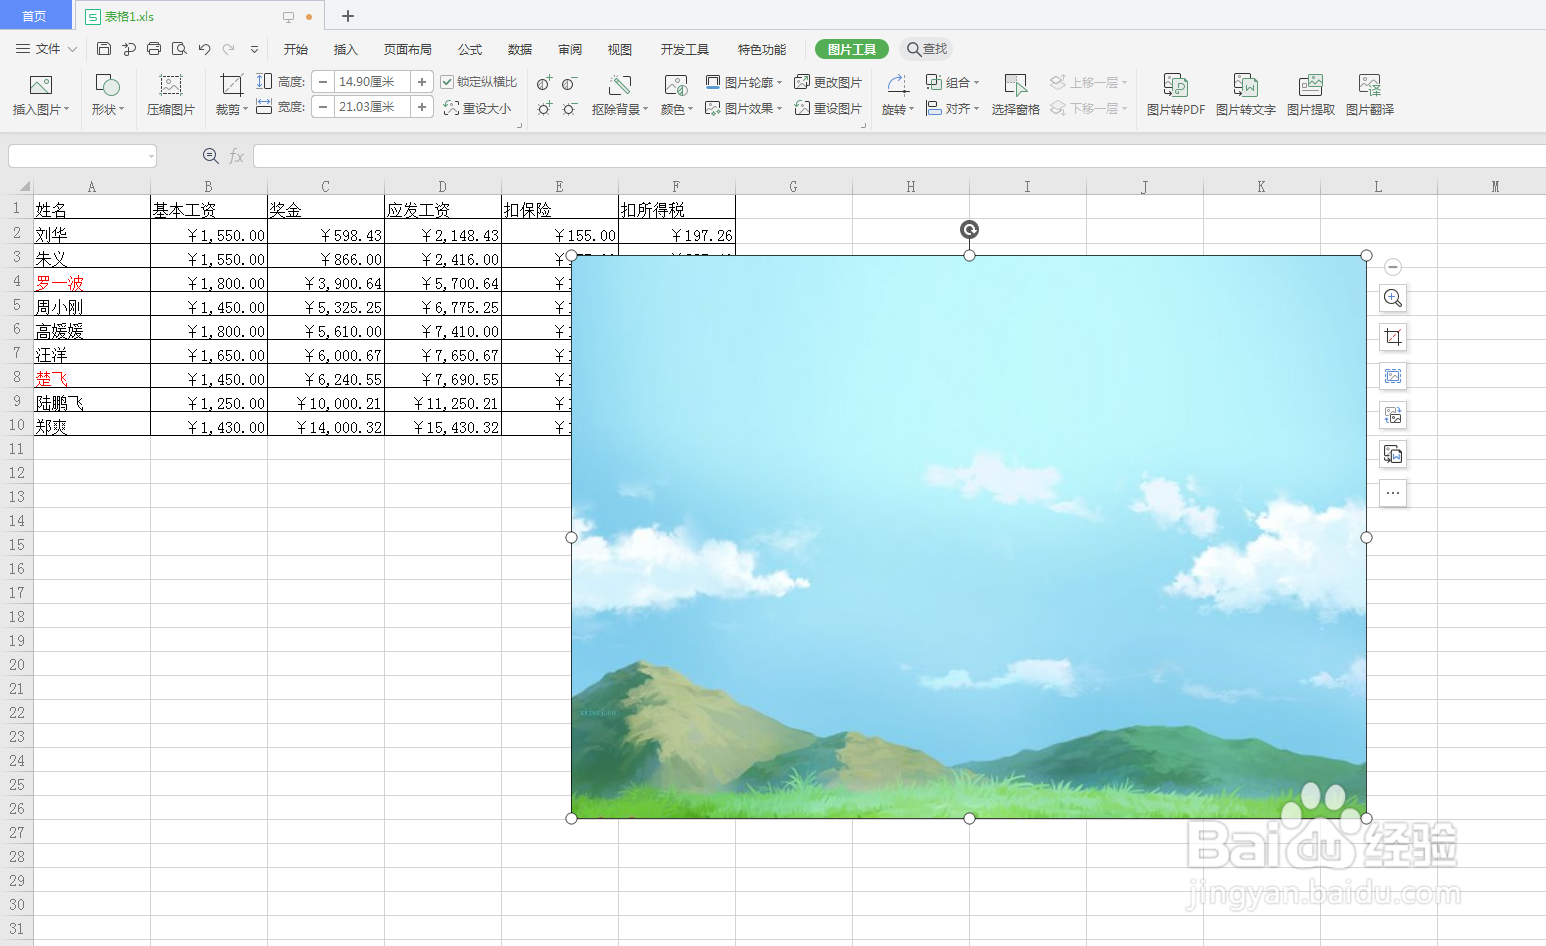Click the crop icon beside the picture

(x=1393, y=337)
